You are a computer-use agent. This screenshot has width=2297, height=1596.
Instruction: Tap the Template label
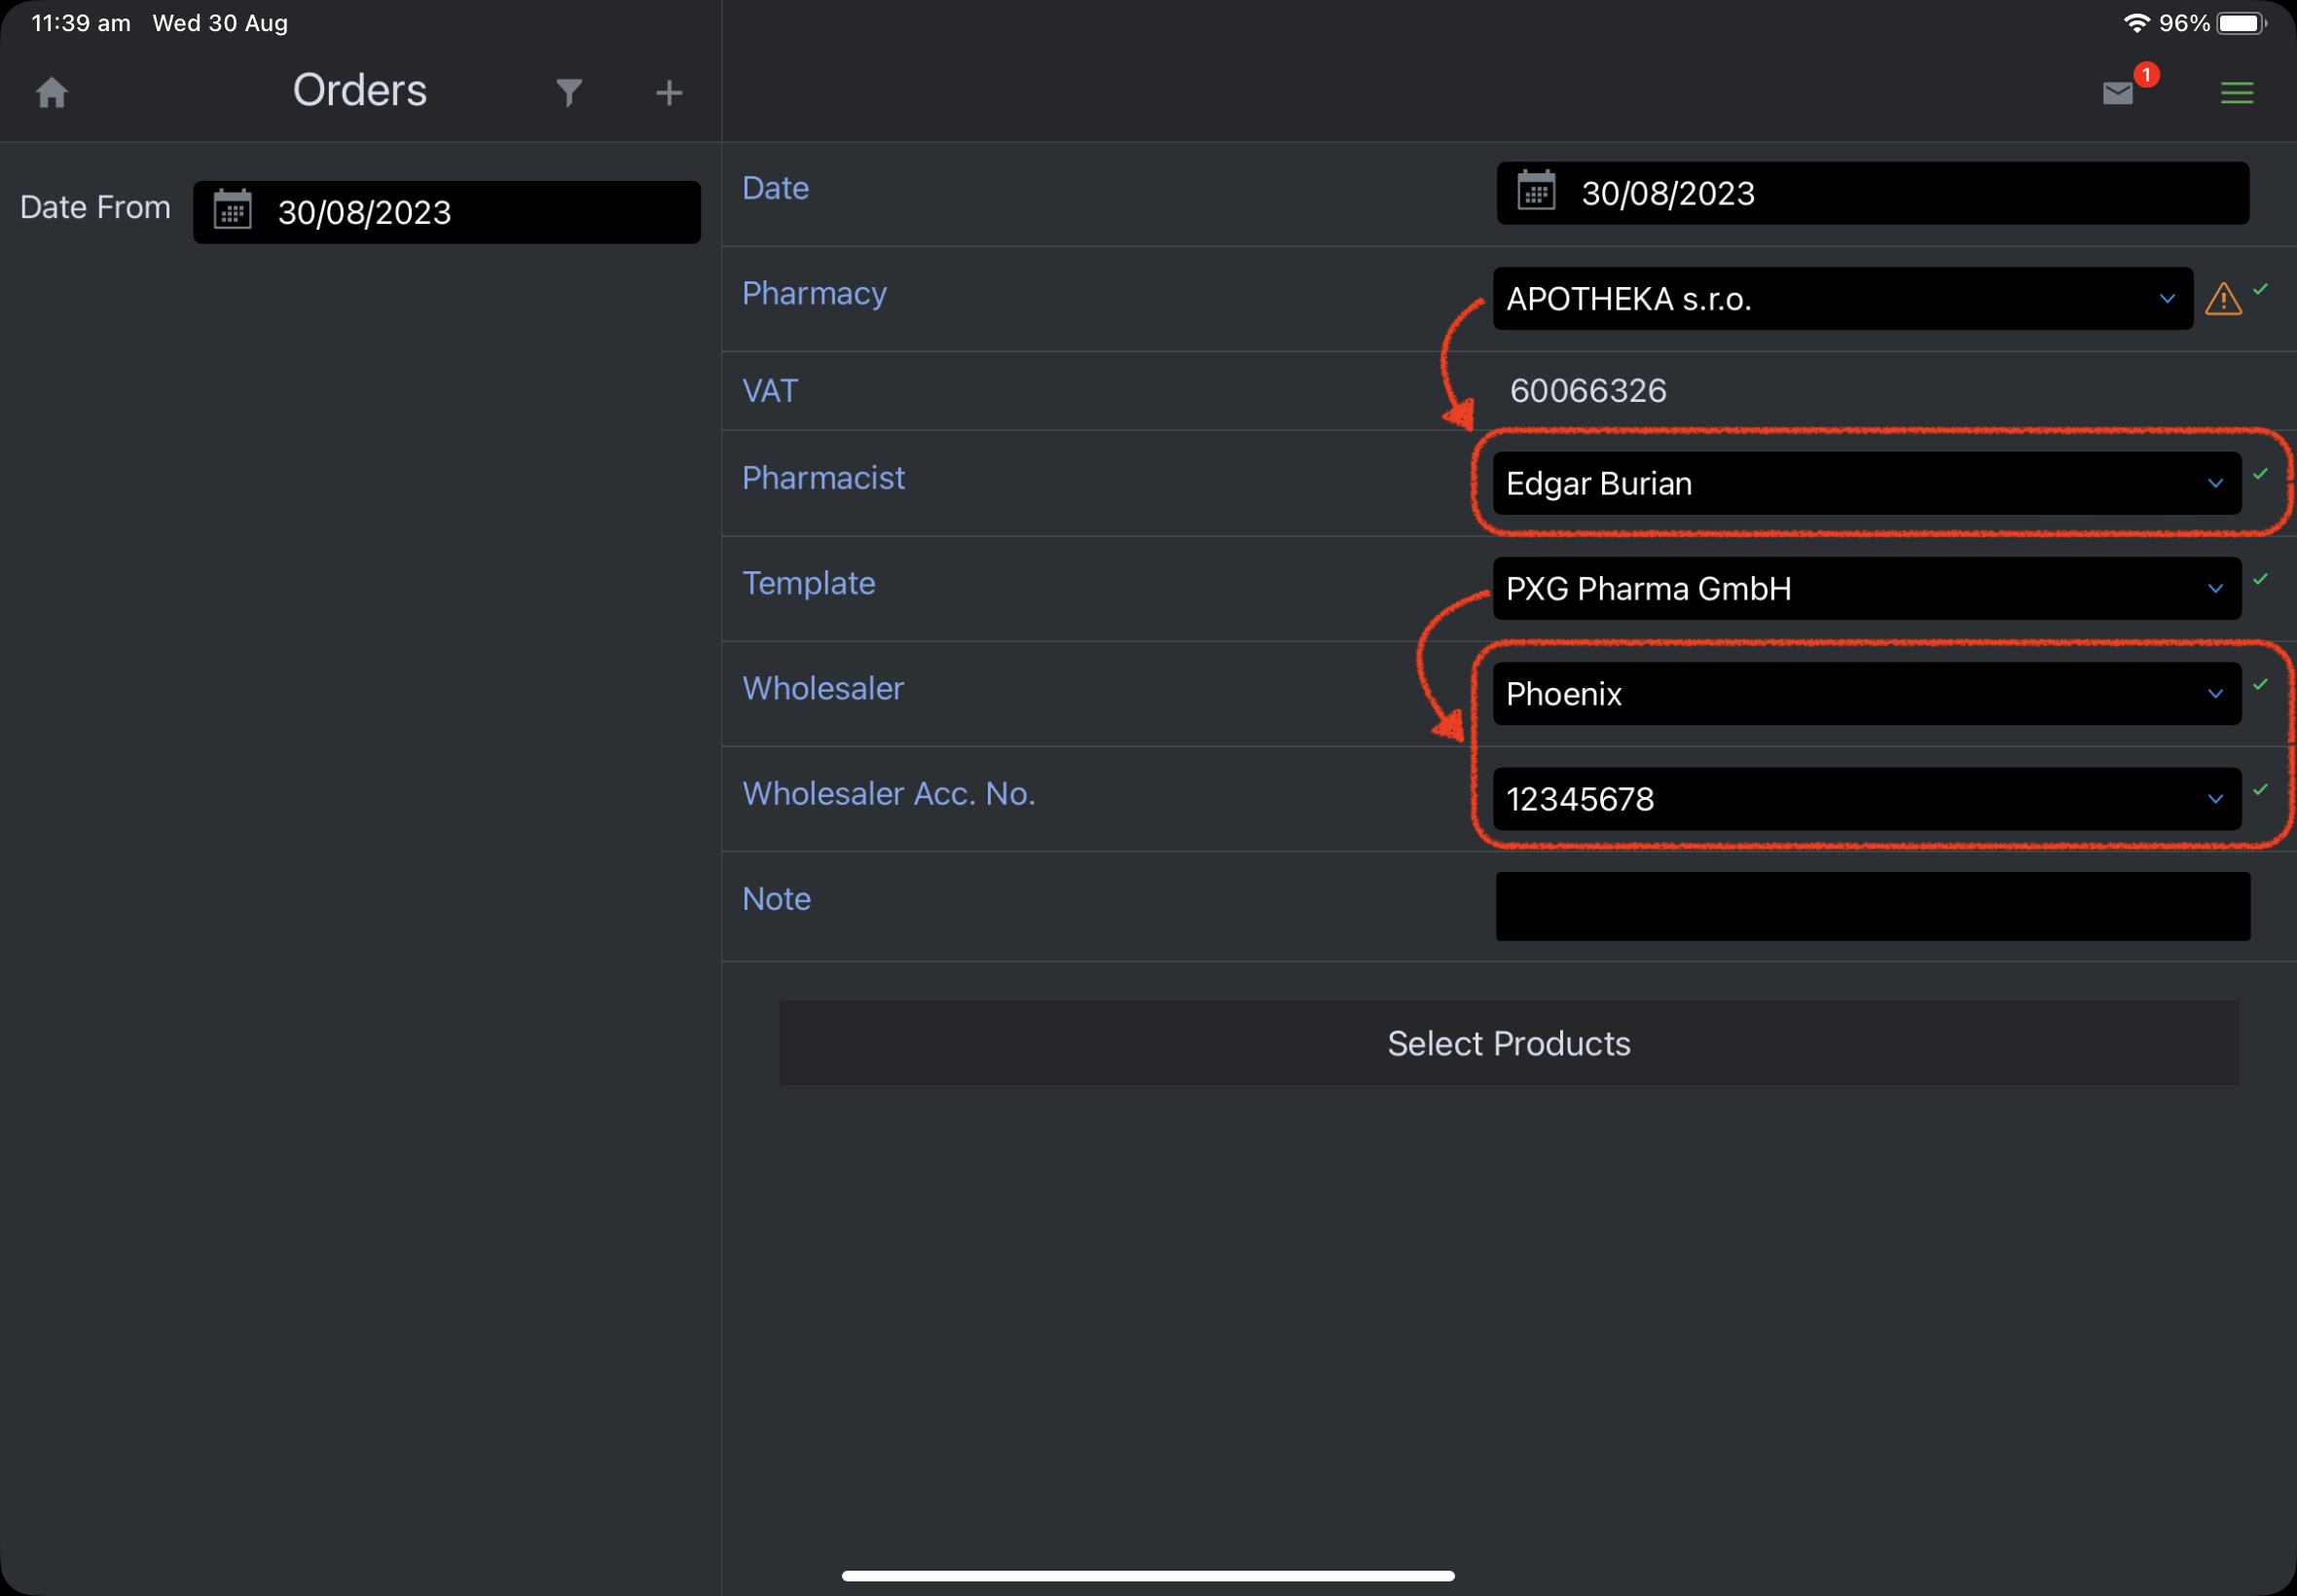point(808,583)
